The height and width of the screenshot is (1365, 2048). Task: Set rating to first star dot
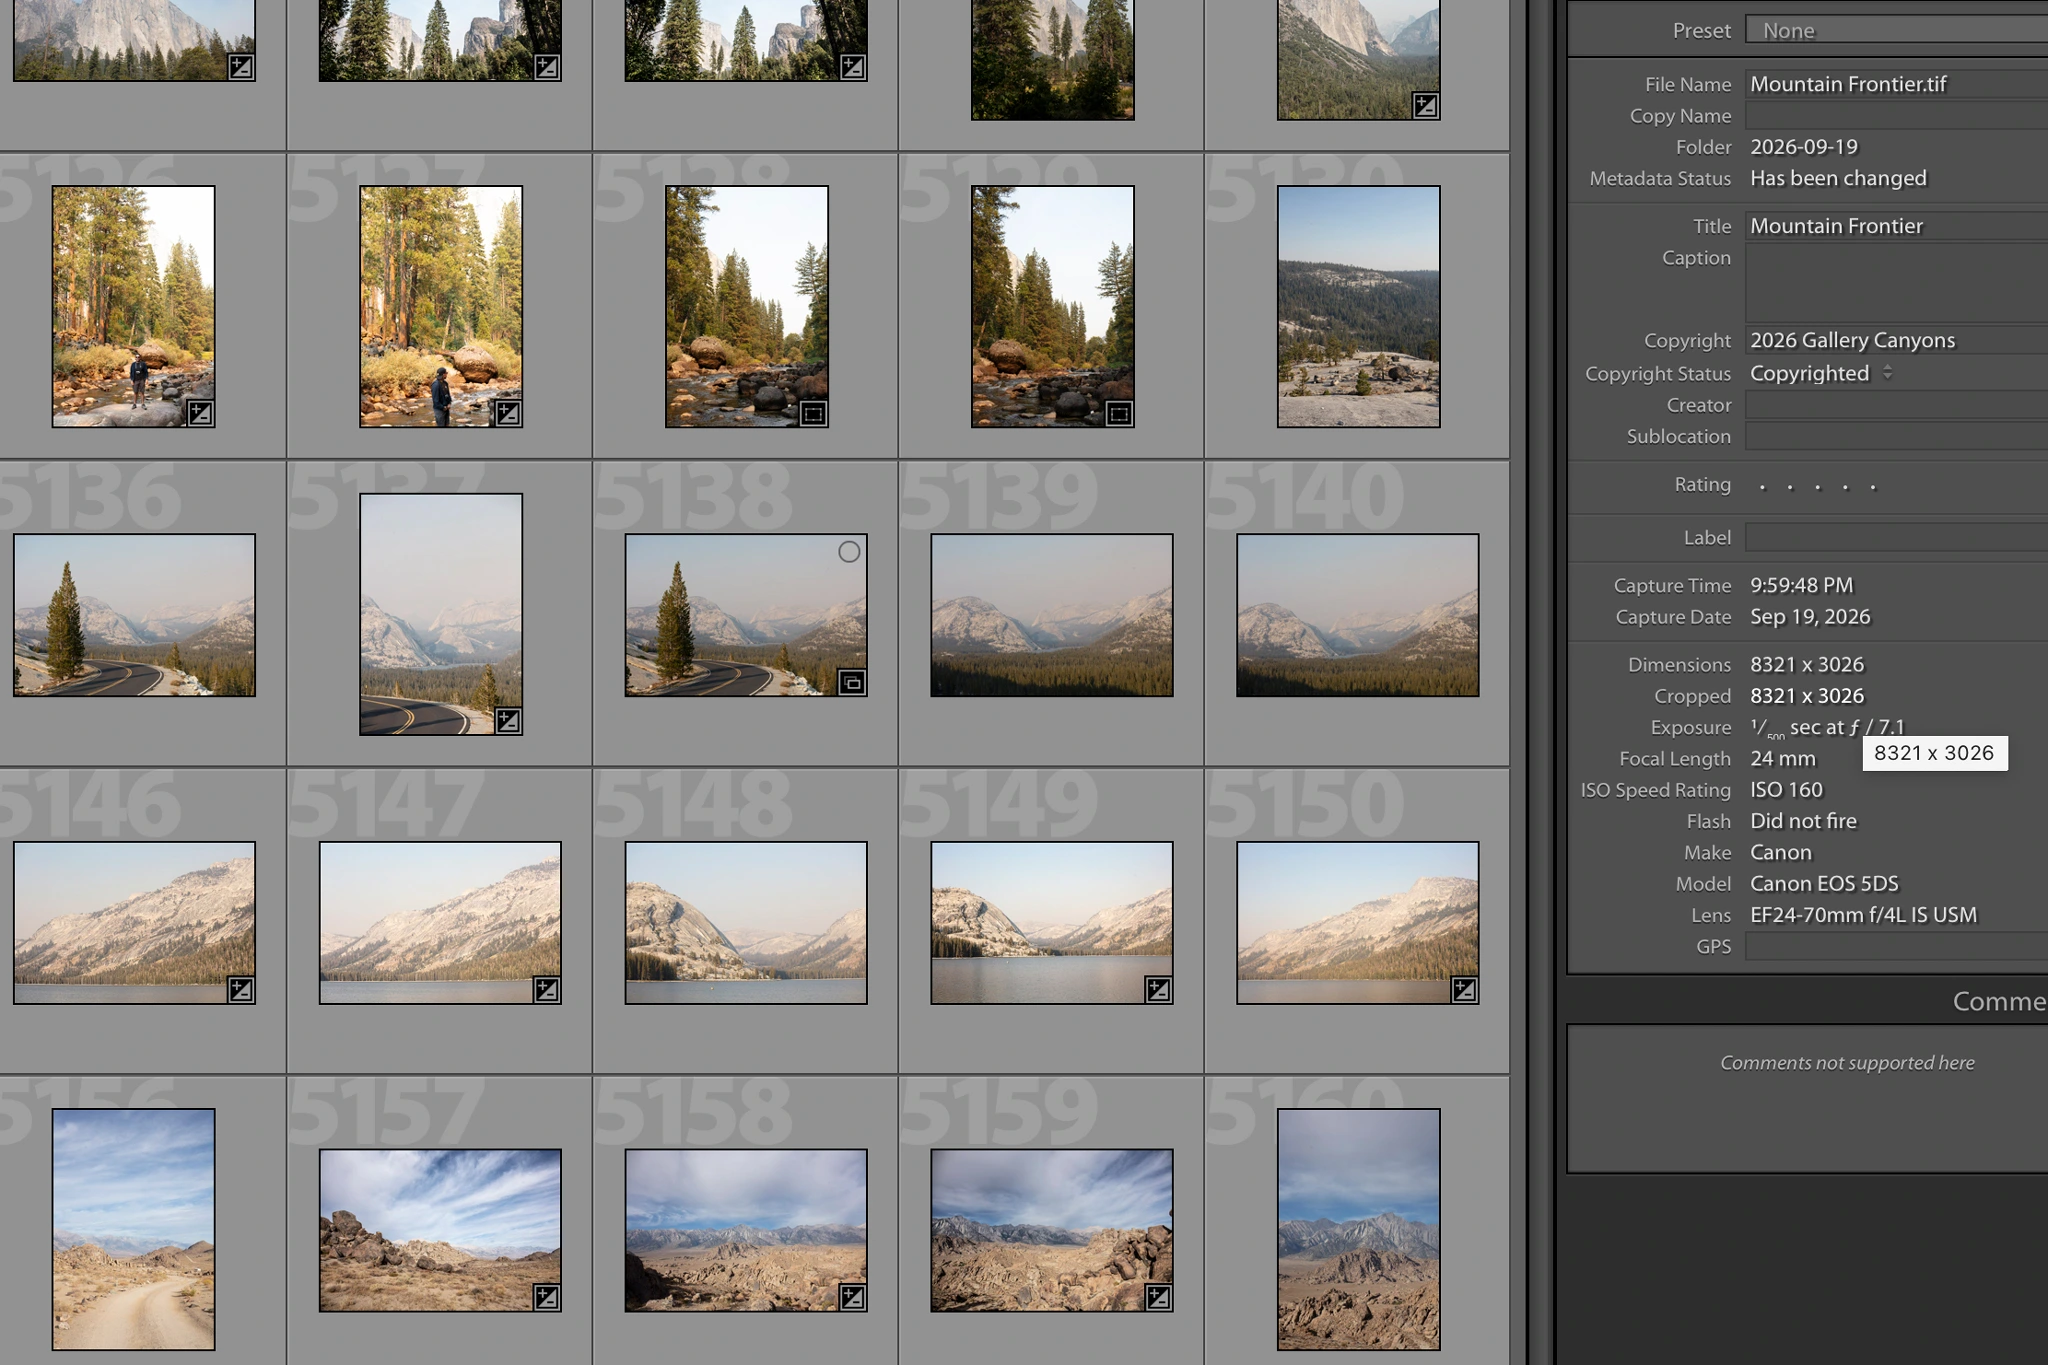click(1762, 487)
